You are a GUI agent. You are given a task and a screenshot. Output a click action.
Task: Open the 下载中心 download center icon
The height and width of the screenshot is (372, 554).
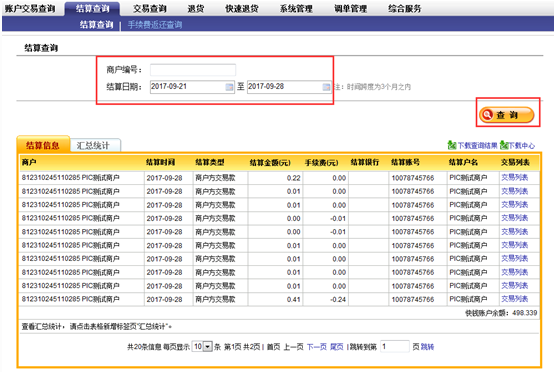tap(504, 145)
